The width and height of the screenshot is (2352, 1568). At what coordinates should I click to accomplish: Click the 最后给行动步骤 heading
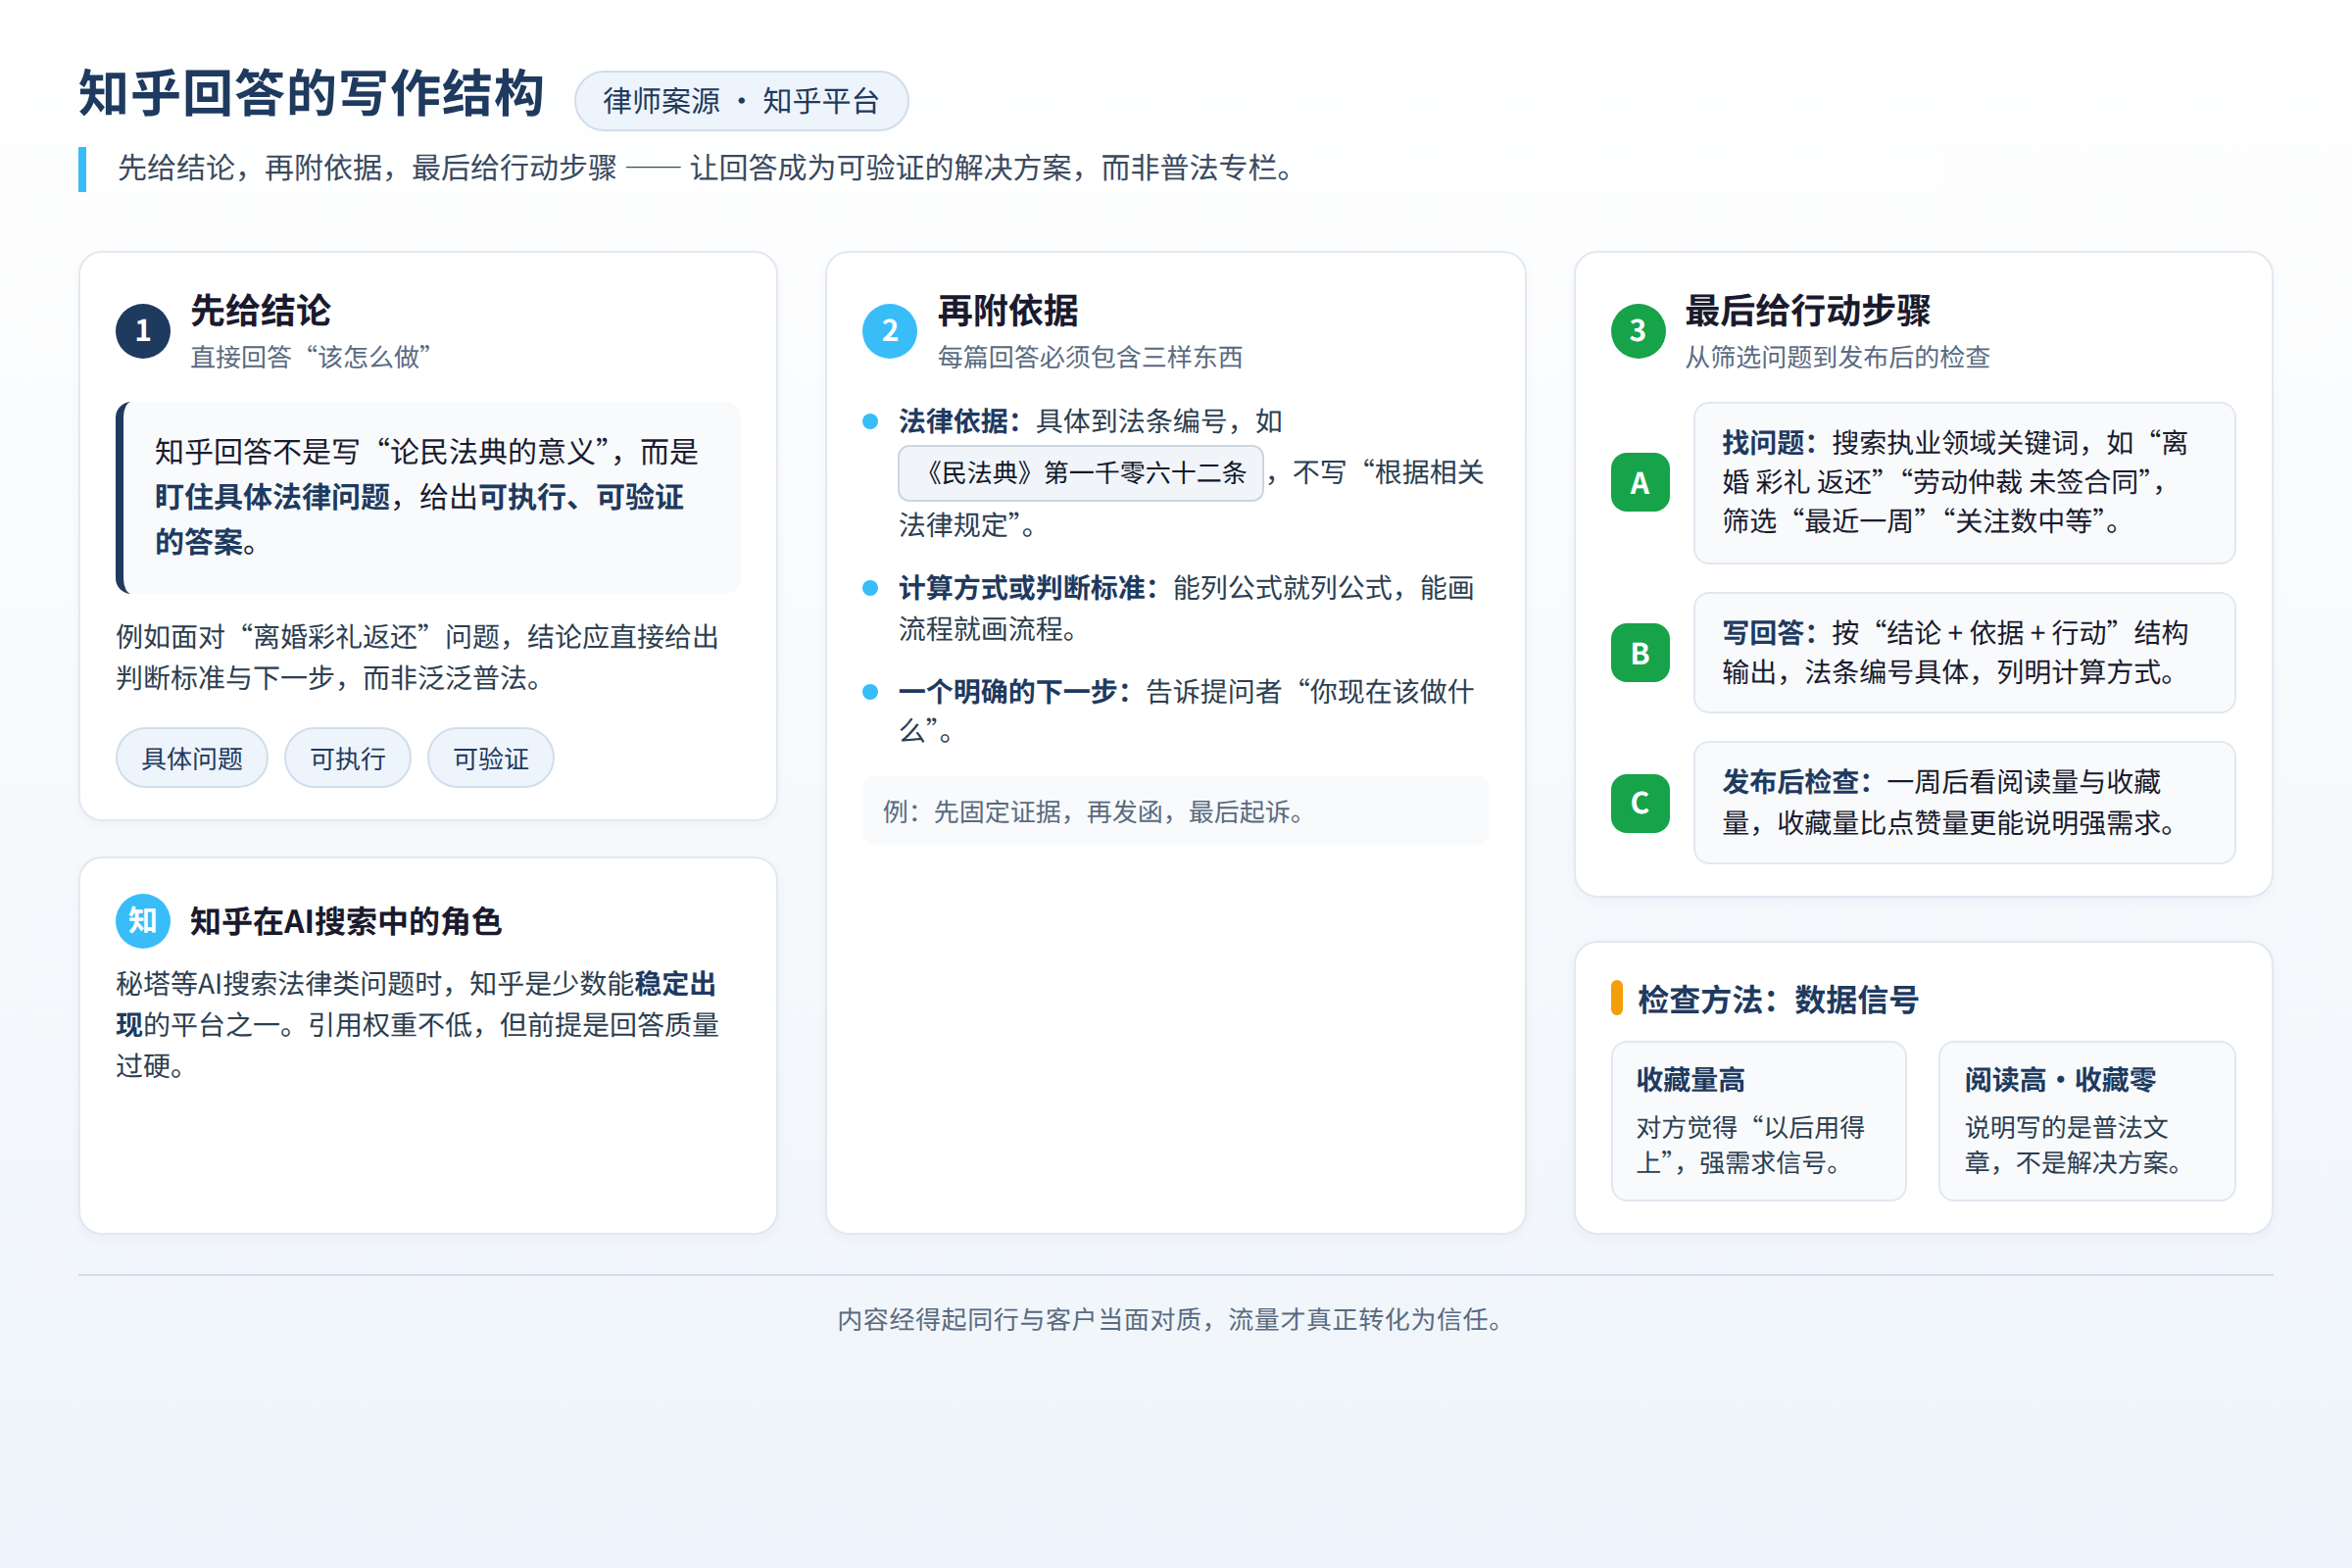[x=1808, y=311]
